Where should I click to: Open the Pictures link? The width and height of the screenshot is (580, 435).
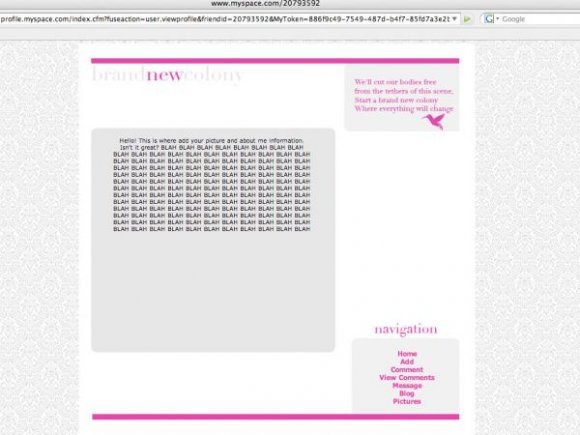[x=407, y=401]
